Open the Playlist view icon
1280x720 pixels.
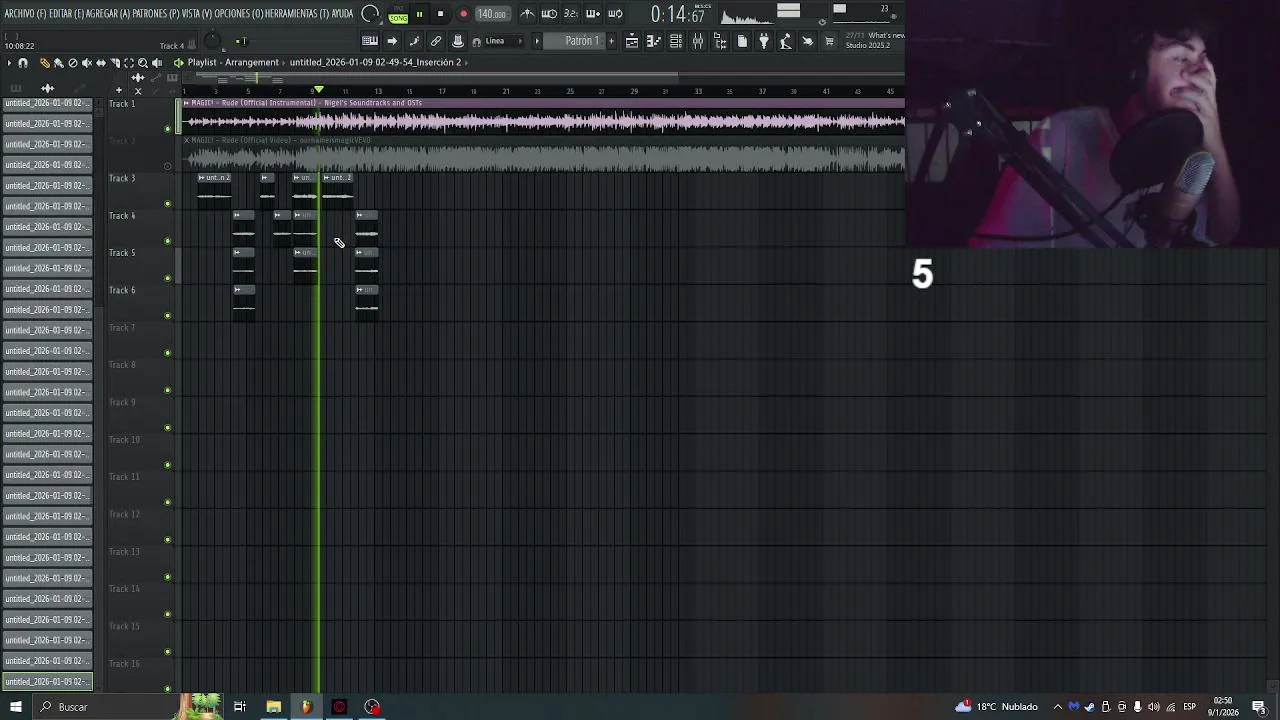pyautogui.click(x=632, y=41)
